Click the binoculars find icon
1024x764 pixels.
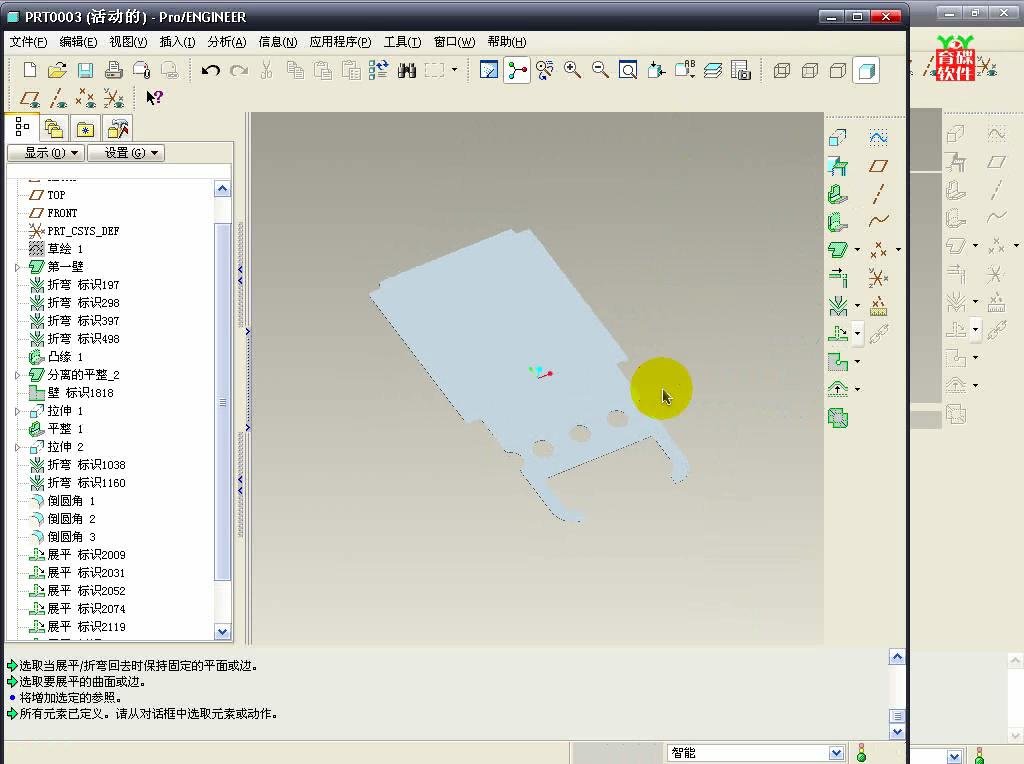(x=406, y=70)
